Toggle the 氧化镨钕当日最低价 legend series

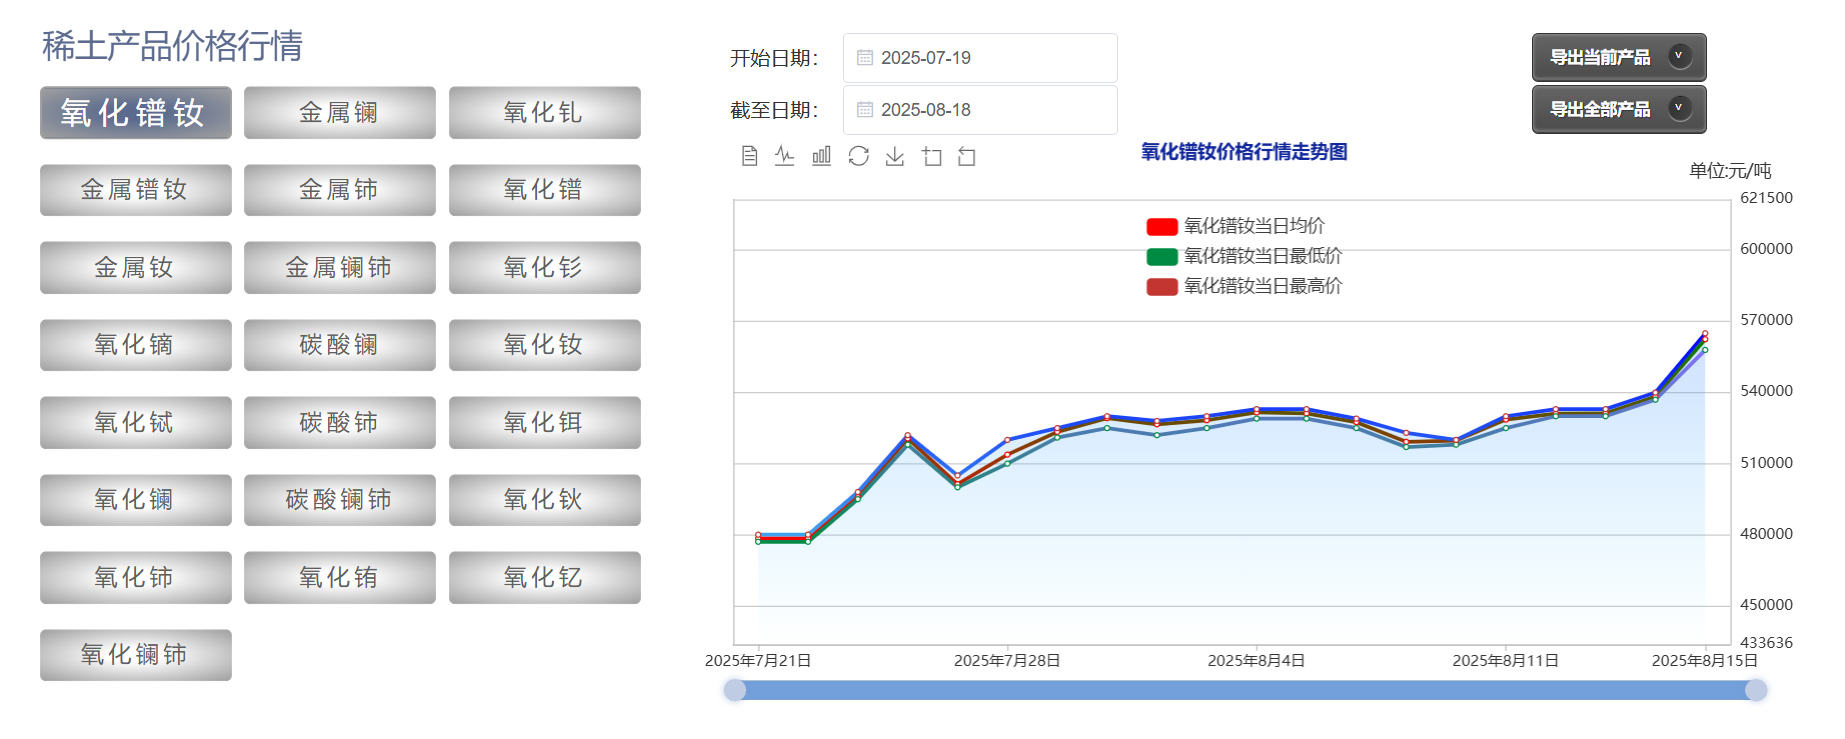click(x=1244, y=256)
